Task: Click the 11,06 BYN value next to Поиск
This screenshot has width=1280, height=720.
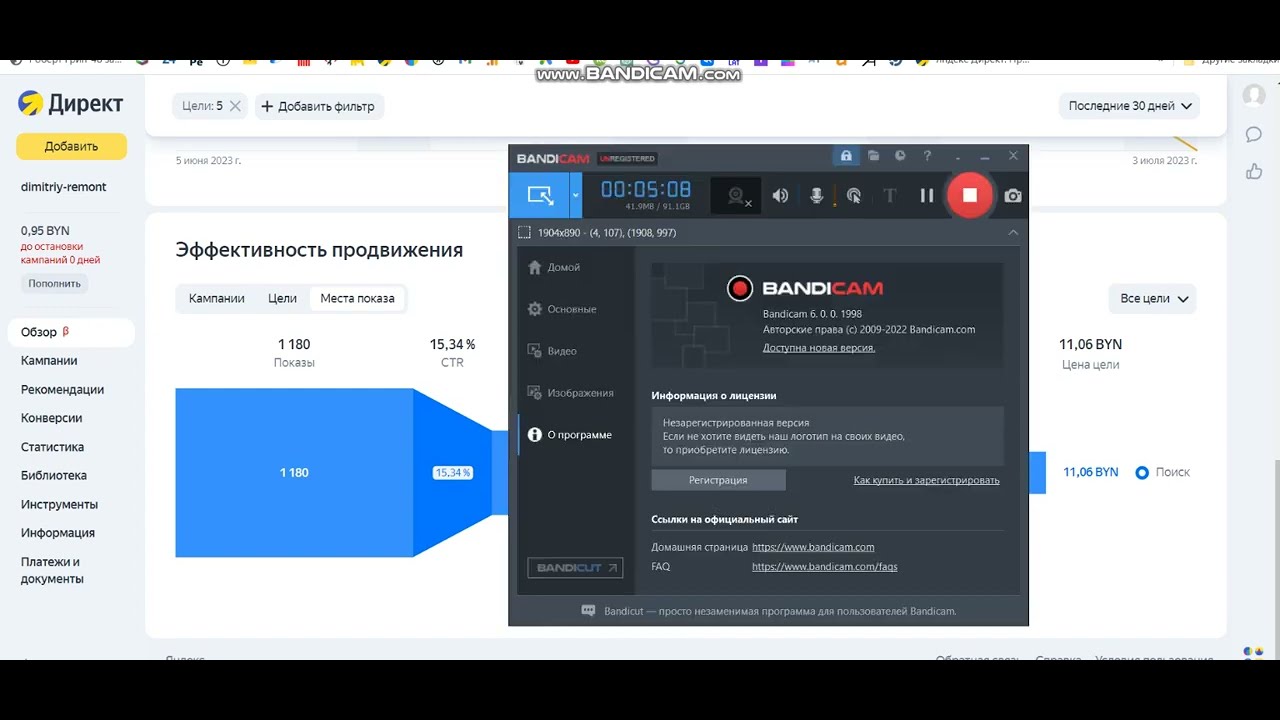Action: coord(1091,472)
